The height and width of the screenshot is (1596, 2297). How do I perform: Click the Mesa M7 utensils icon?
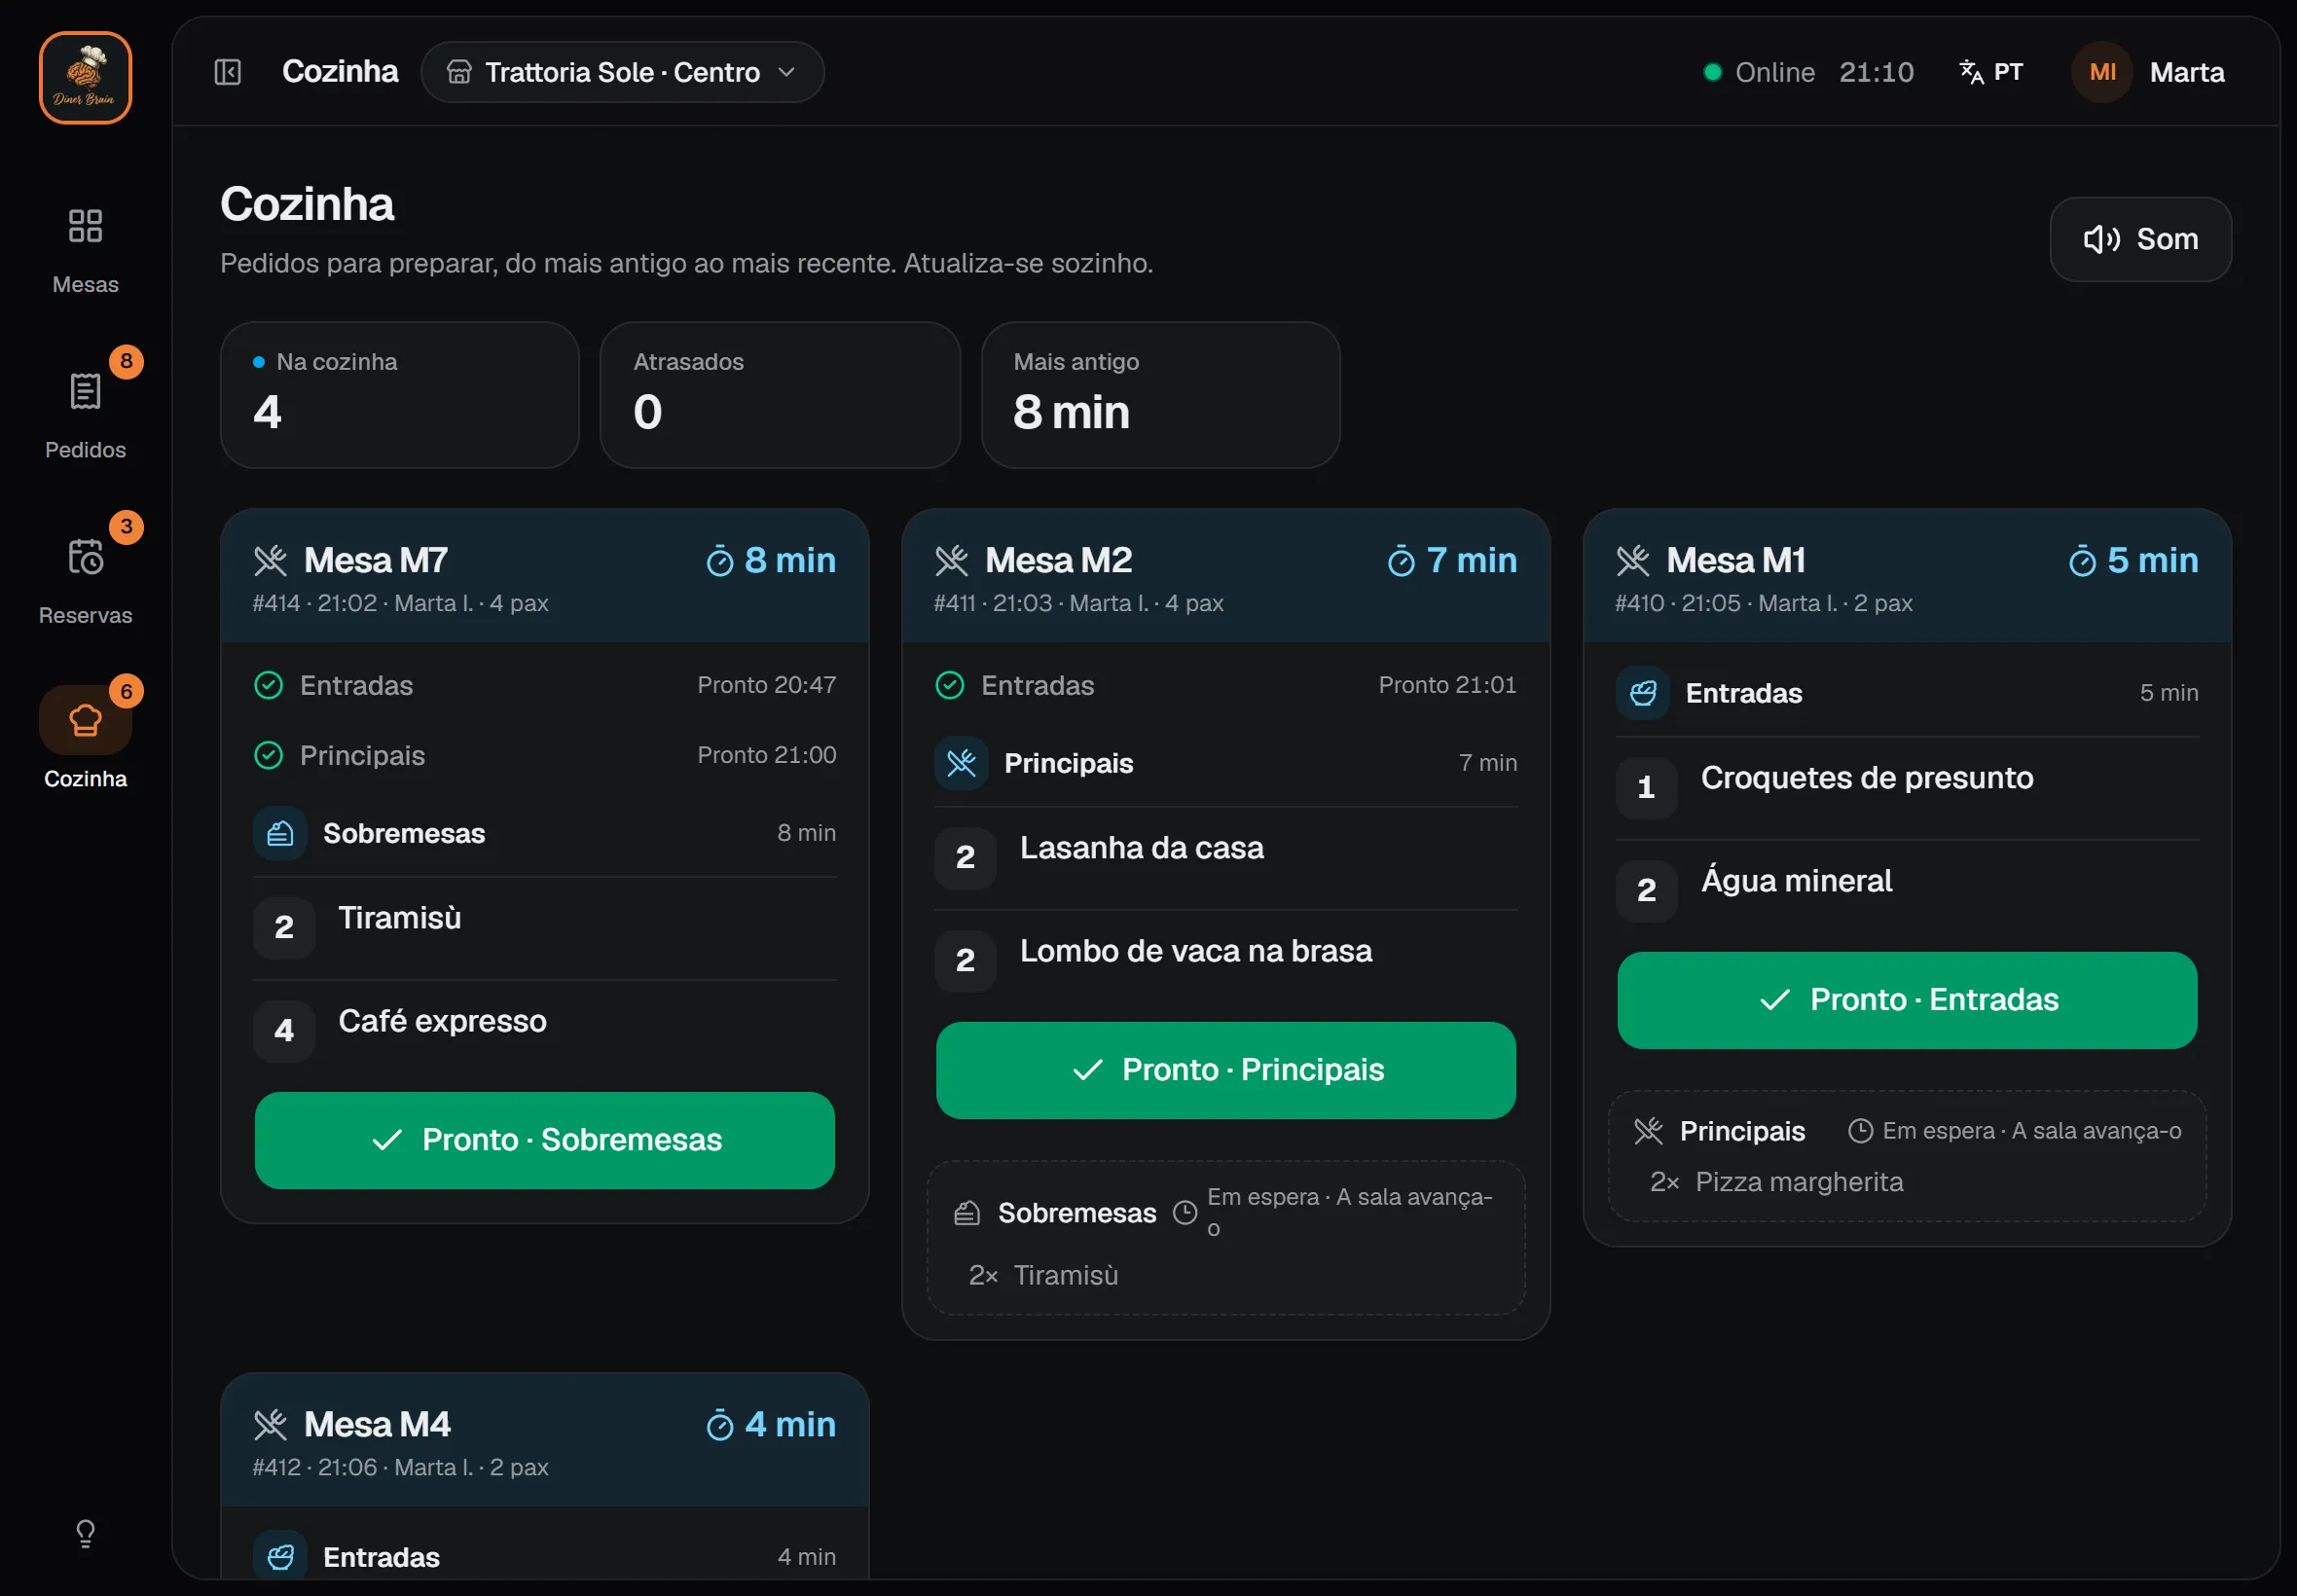(270, 561)
